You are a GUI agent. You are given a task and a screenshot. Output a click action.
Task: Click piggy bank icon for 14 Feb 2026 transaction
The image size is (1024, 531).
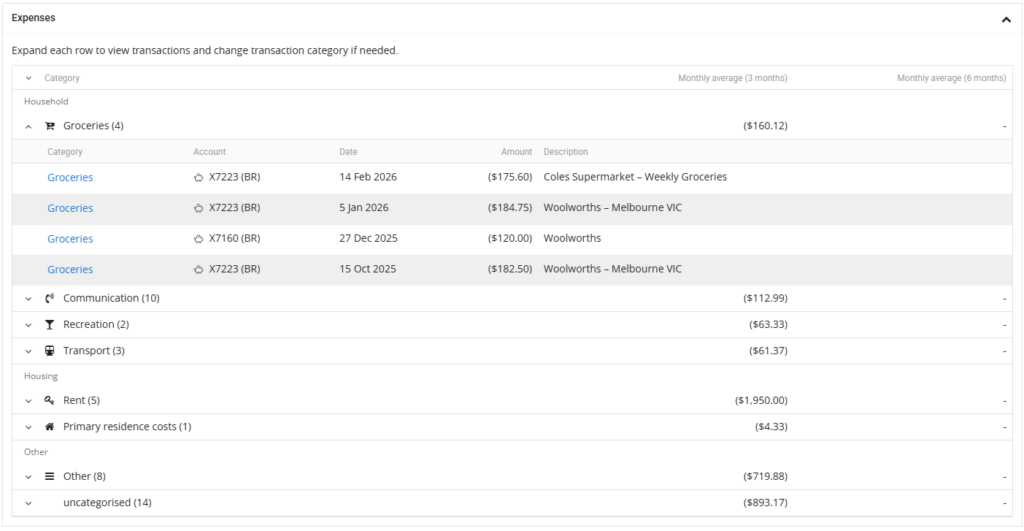click(x=198, y=178)
